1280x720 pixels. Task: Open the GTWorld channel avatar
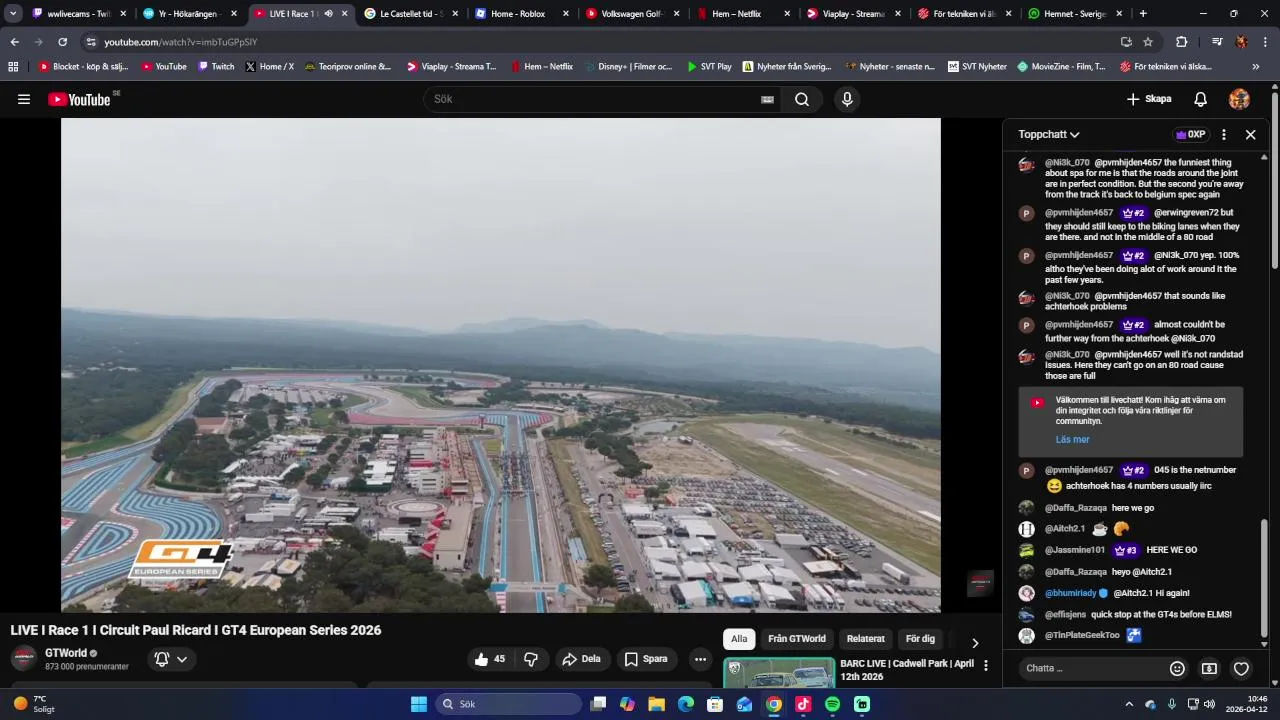[24, 658]
